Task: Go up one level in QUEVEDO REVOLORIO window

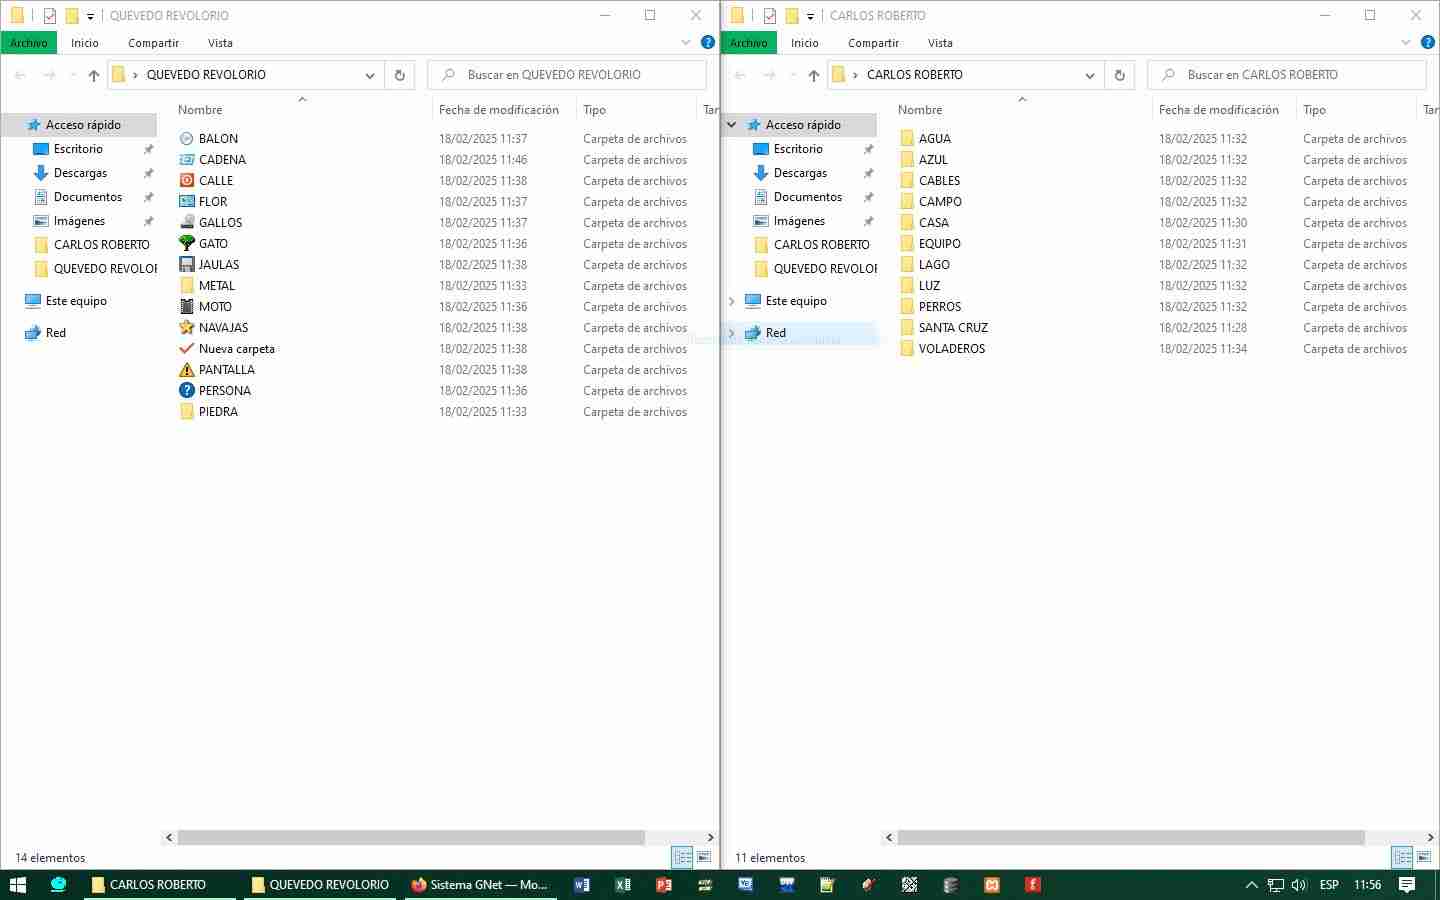Action: point(94,75)
